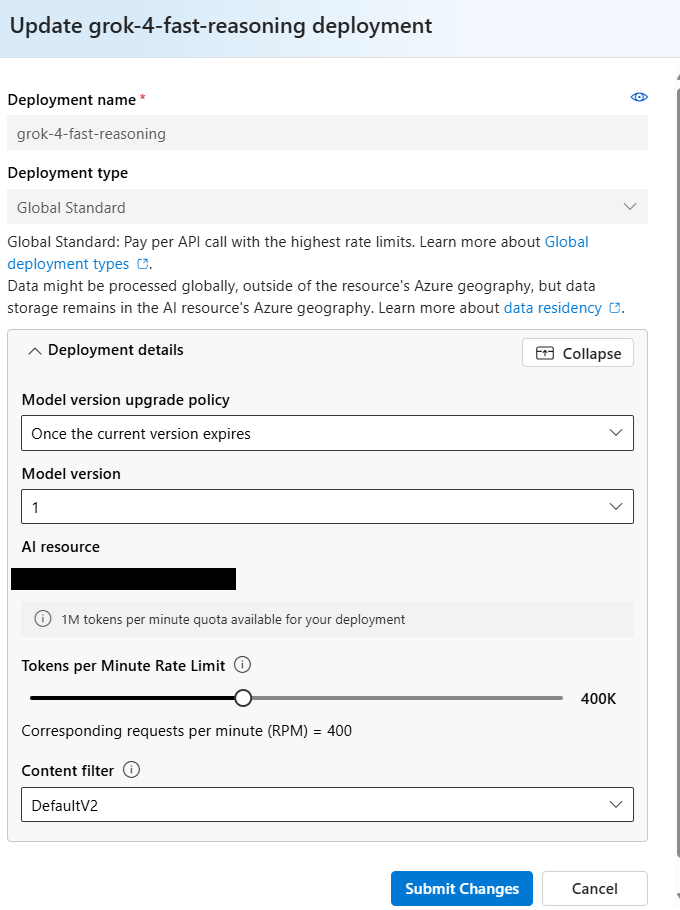Click info icon beside Tokens per Minute Rate Limit
Screen dimensions: 680x910
pyautogui.click(x=242, y=665)
